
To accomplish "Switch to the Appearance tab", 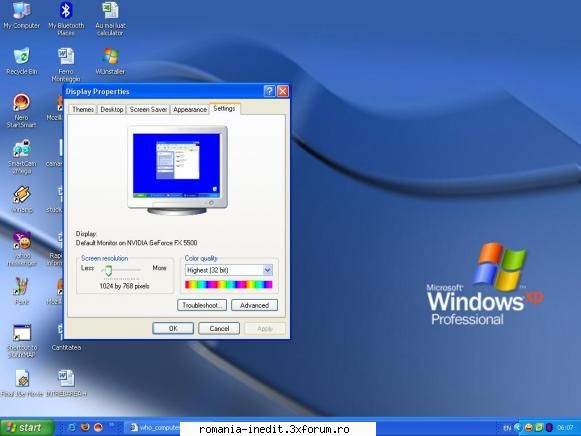I will [x=190, y=109].
